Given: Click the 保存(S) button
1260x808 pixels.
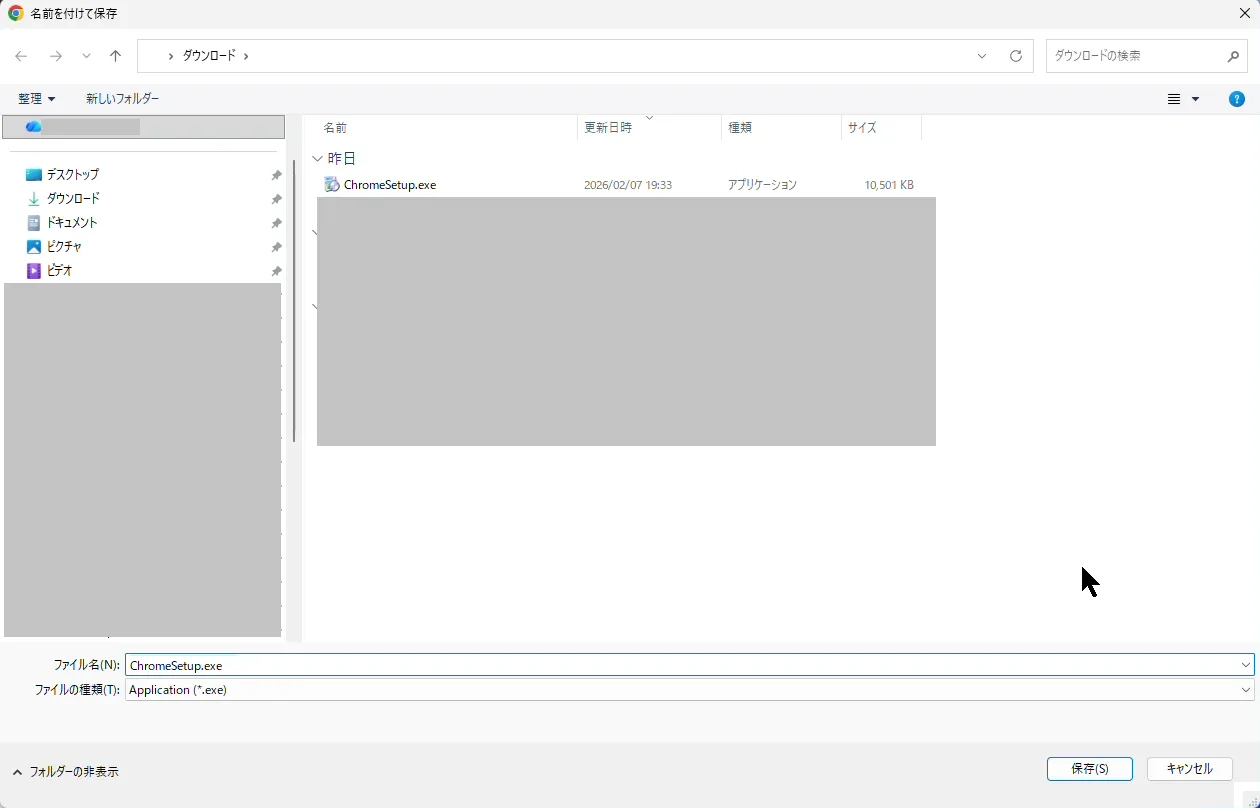Looking at the screenshot, I should coord(1089,769).
